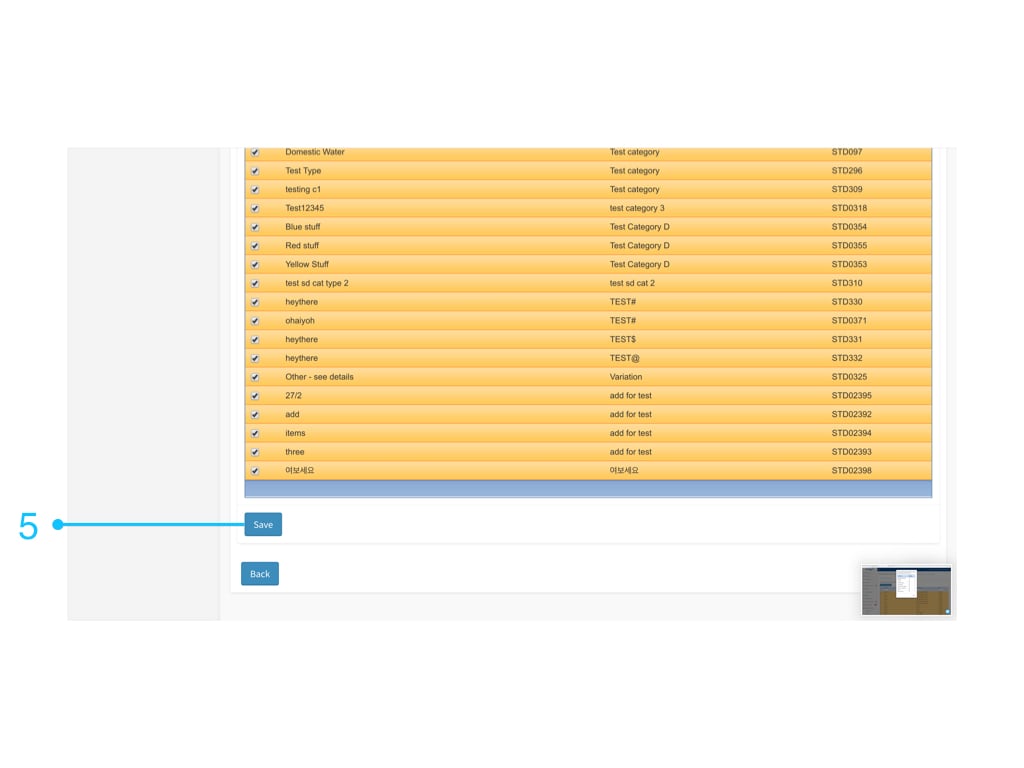Open the small preview thumbnail

pos(906,590)
